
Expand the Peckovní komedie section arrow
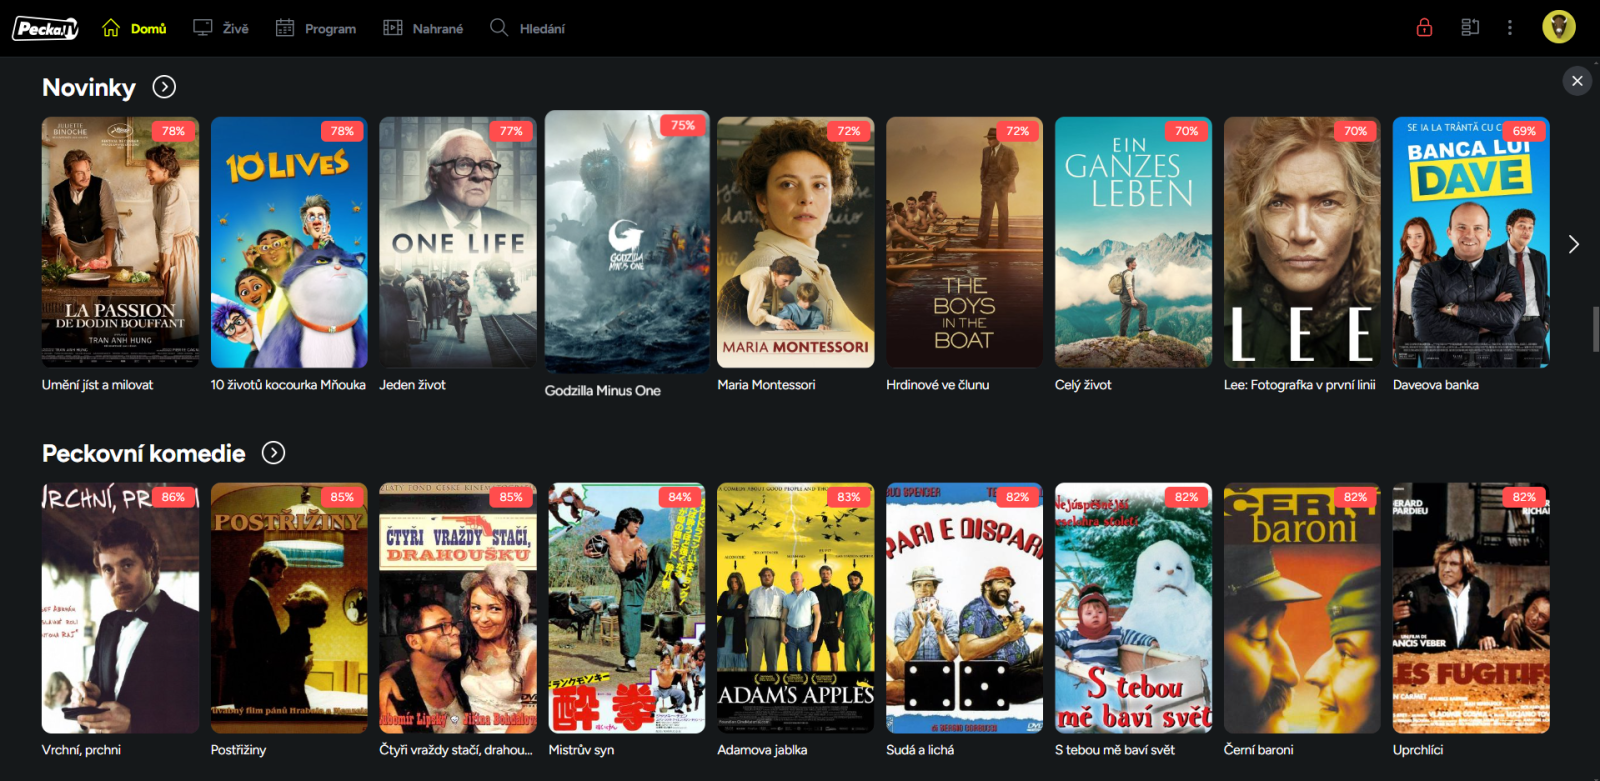(x=273, y=453)
